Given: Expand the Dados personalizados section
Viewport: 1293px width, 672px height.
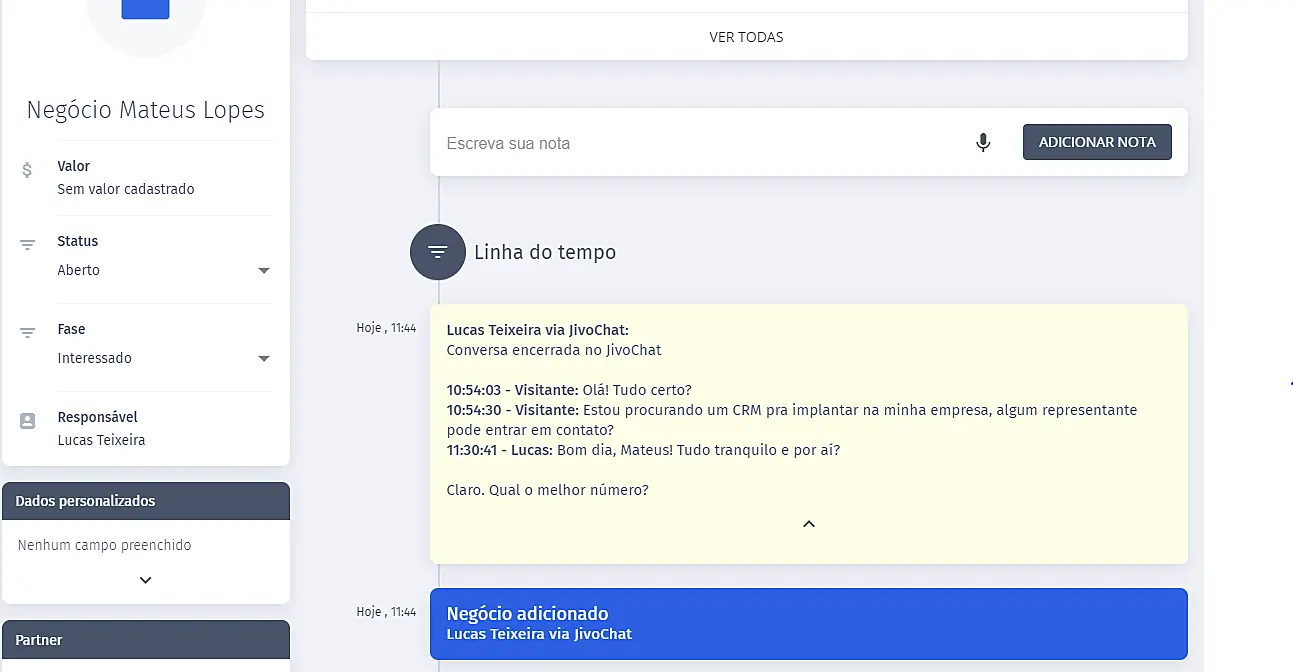Looking at the screenshot, I should pyautogui.click(x=145, y=580).
